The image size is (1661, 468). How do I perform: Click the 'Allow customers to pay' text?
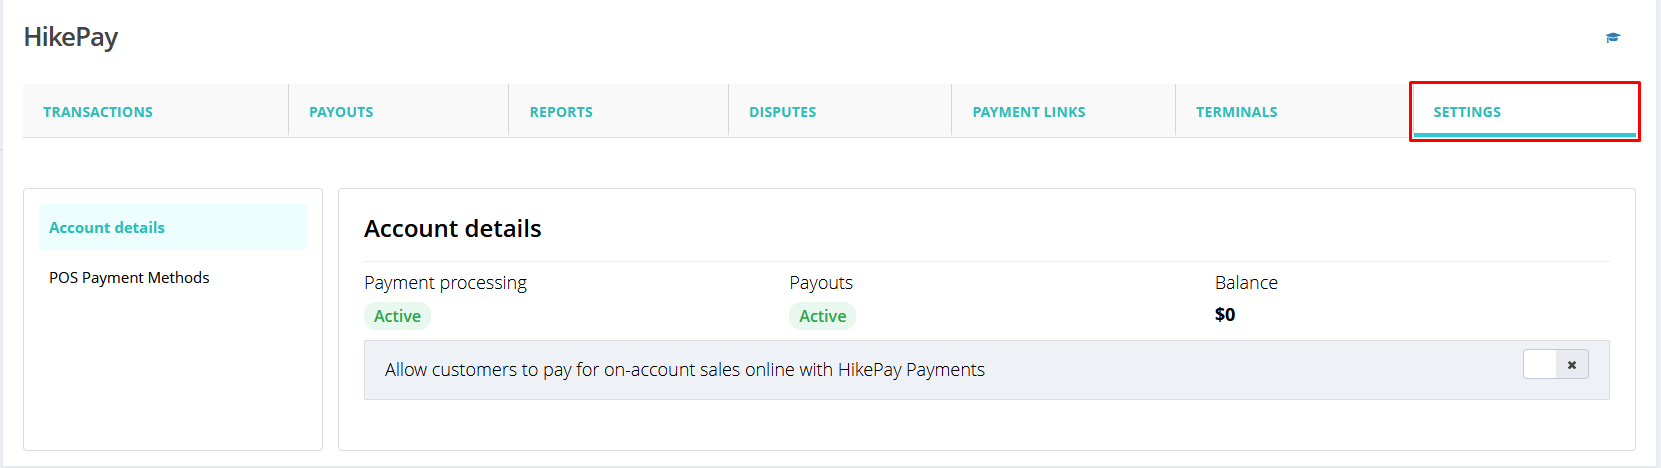(x=684, y=370)
